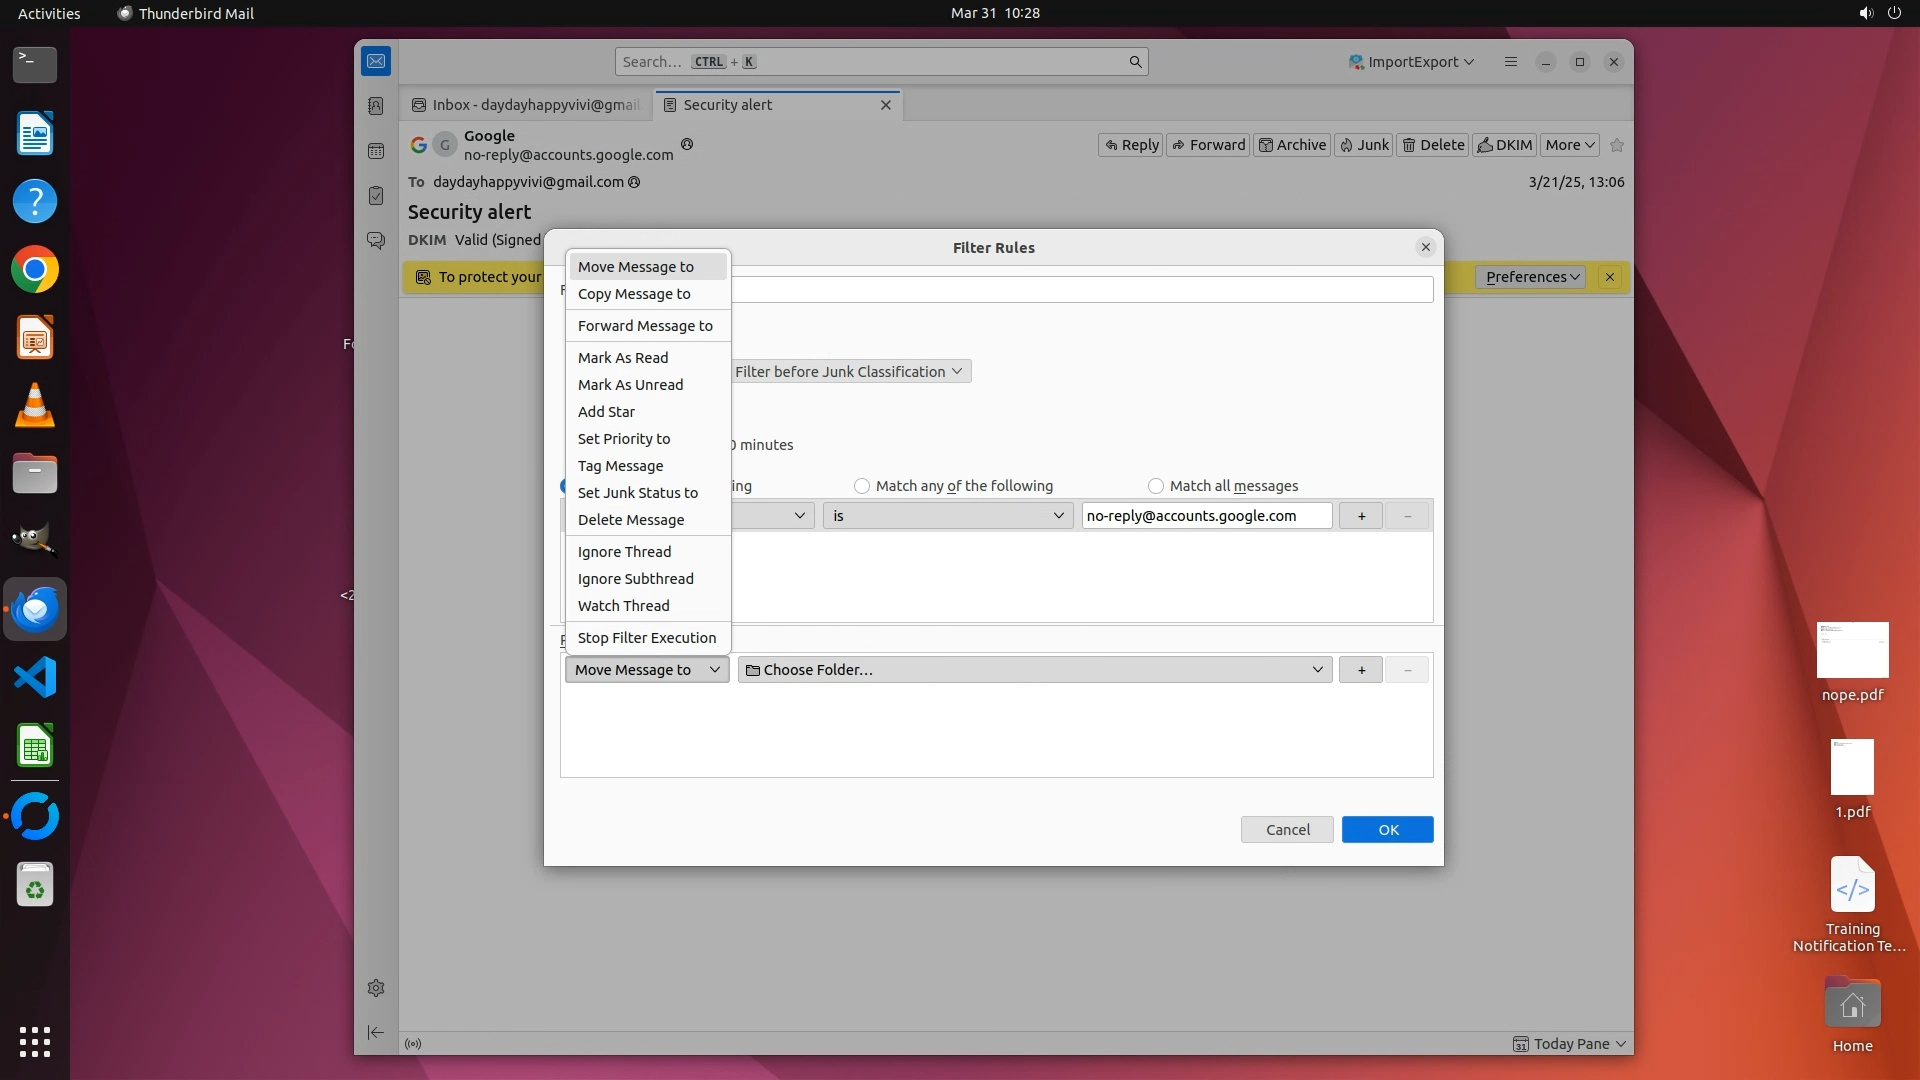Confirm the filter with OK
This screenshot has height=1080, width=1920.
point(1387,830)
